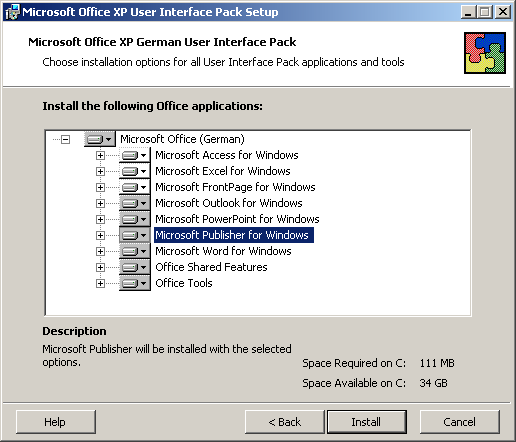Select Microsoft PowerPoint for Windows tree item
516x442 pixels.
point(237,219)
